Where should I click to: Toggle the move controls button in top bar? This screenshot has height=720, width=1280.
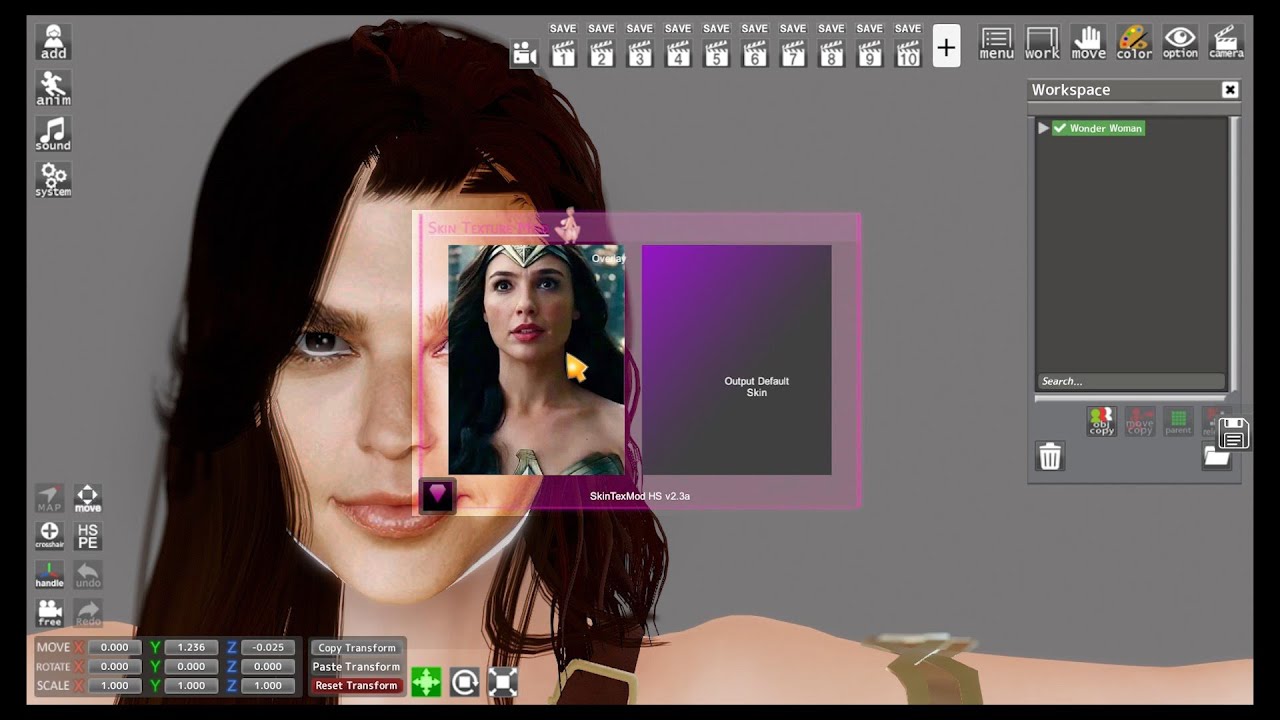[x=1088, y=43]
